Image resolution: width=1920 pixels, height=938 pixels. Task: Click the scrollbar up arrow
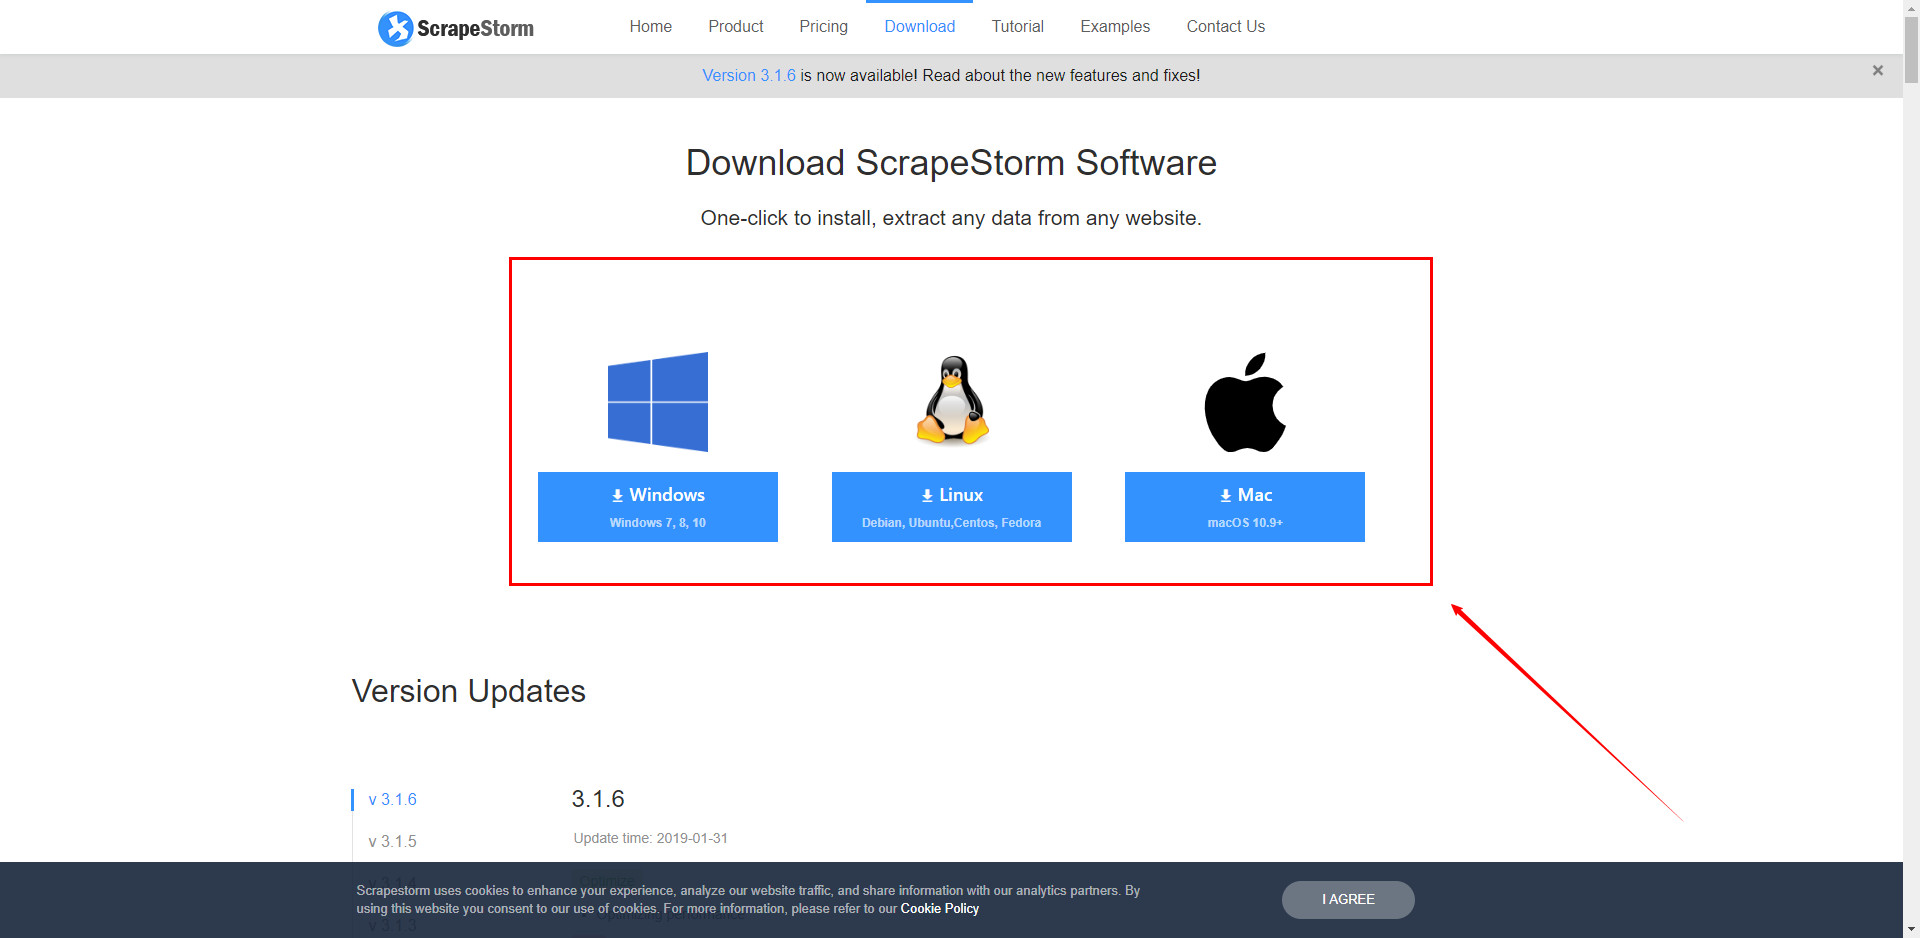pos(1911,8)
